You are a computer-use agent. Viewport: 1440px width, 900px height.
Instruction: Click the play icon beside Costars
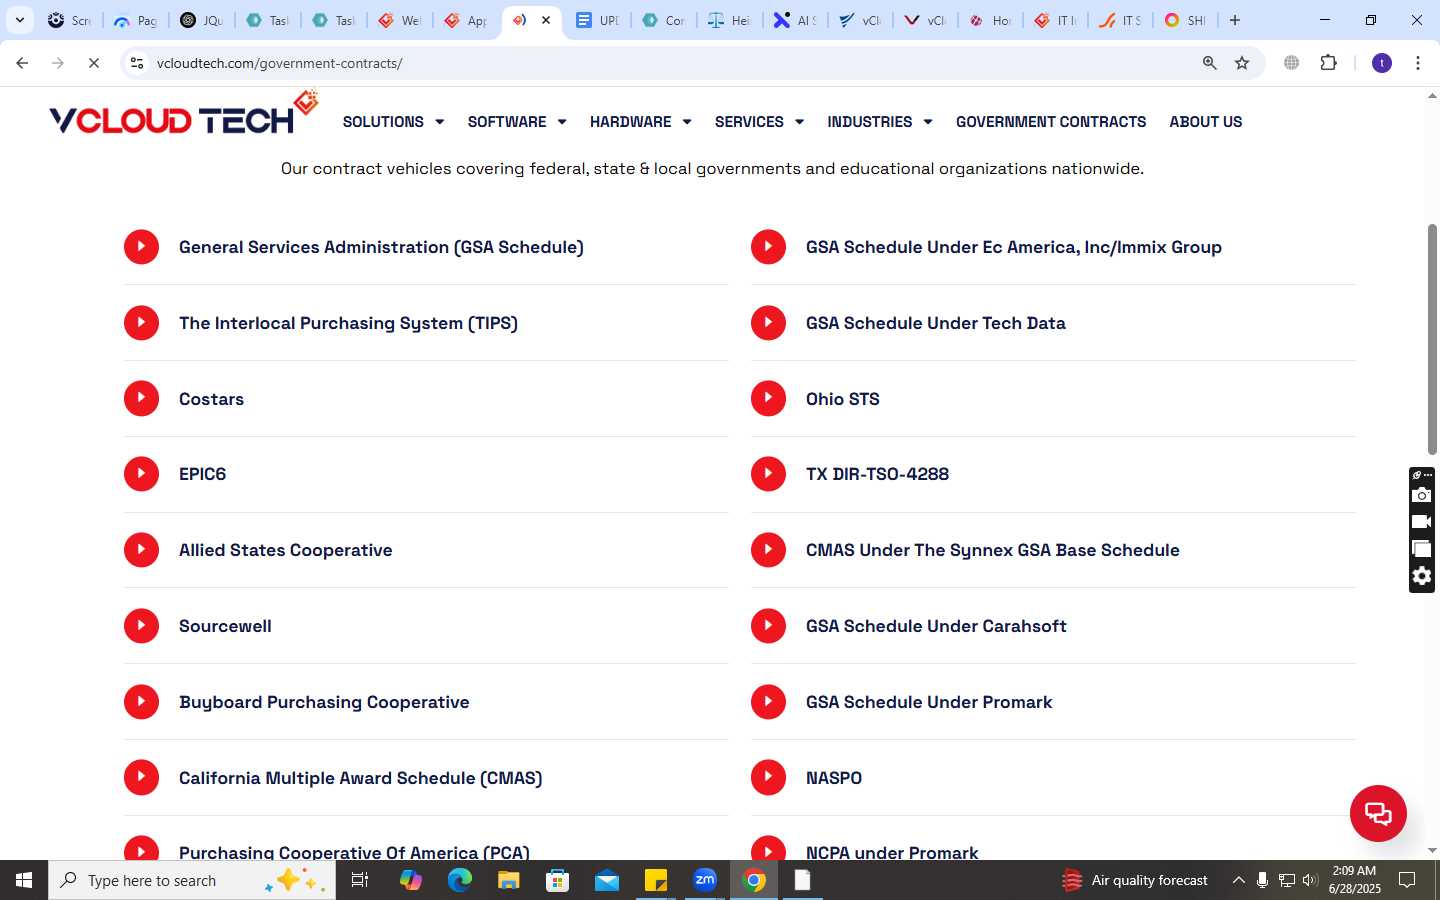point(141,398)
